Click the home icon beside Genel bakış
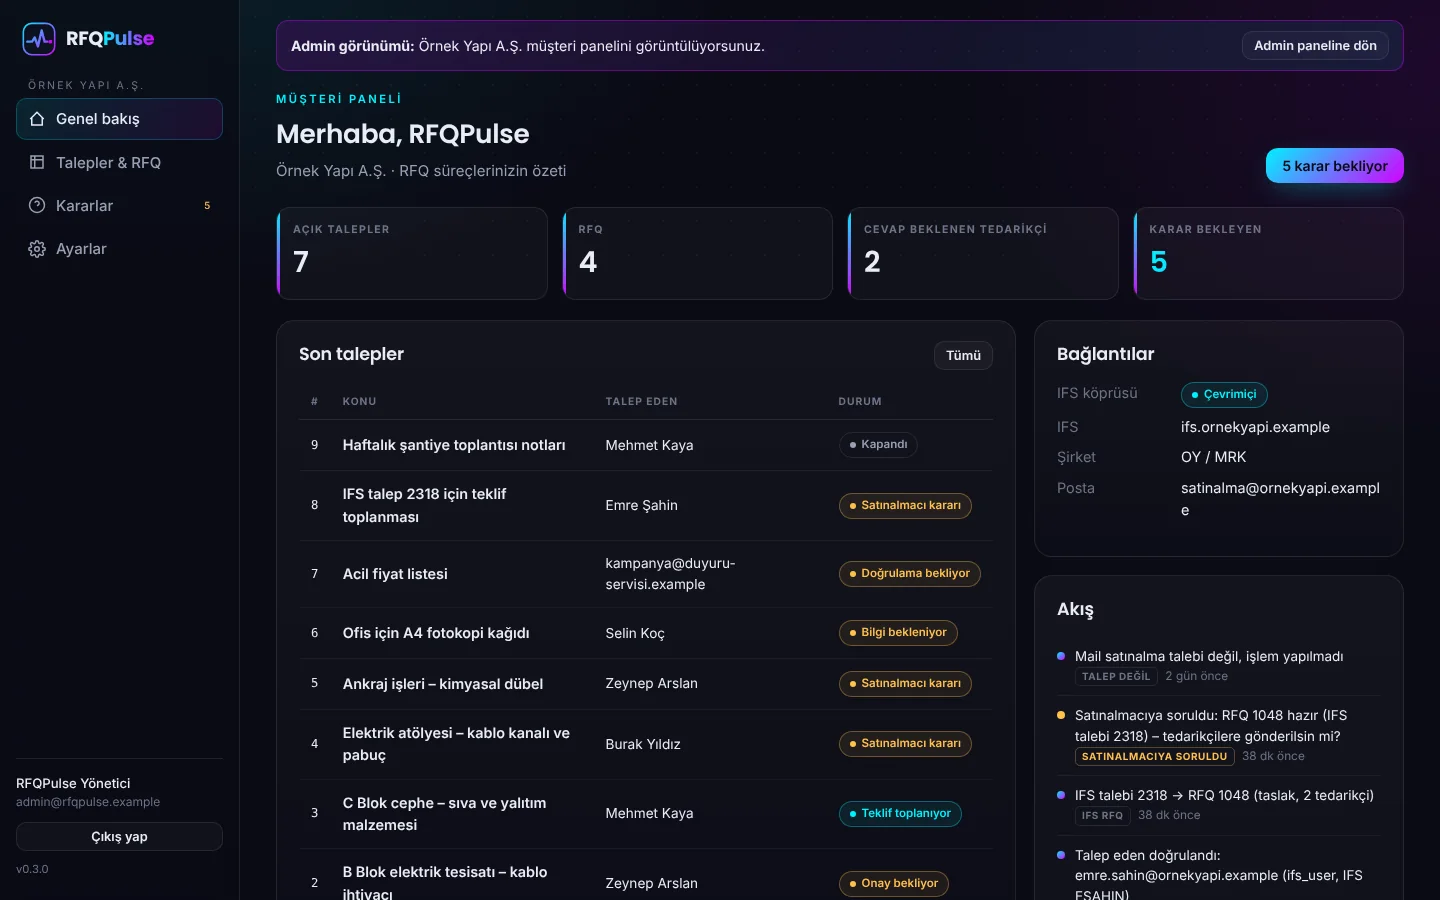 (37, 119)
